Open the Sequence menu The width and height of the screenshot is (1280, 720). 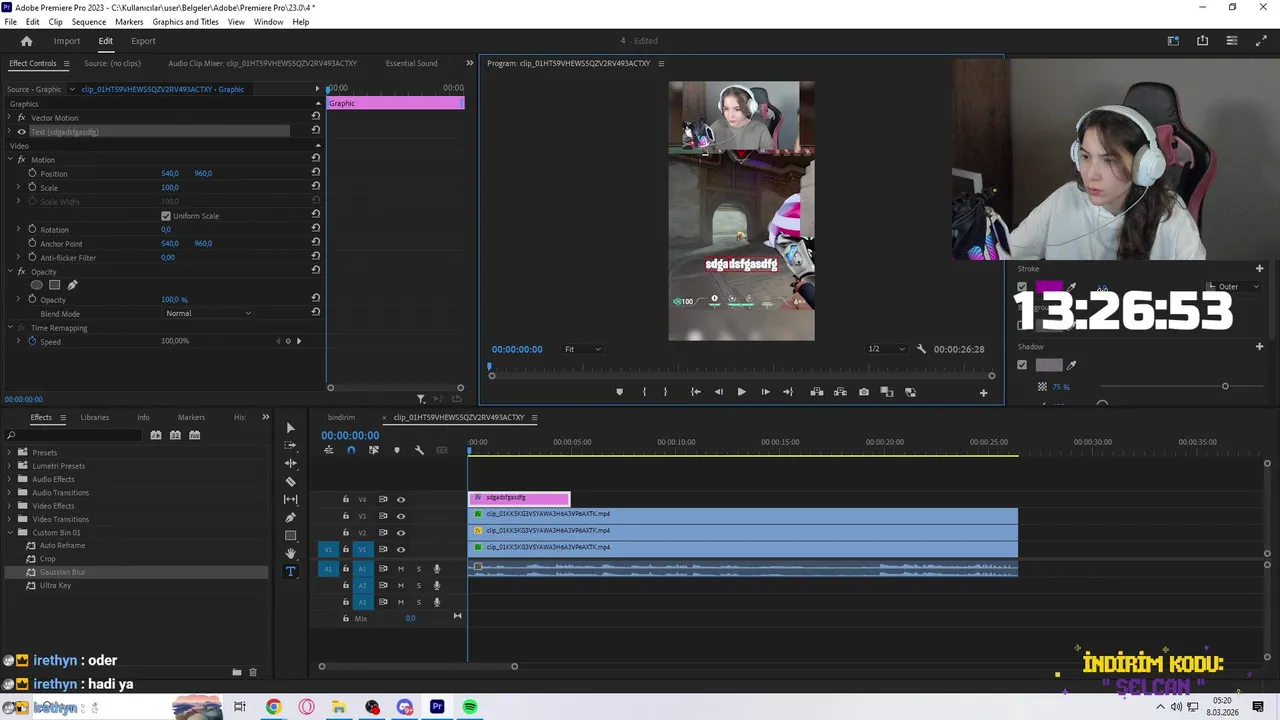(88, 22)
